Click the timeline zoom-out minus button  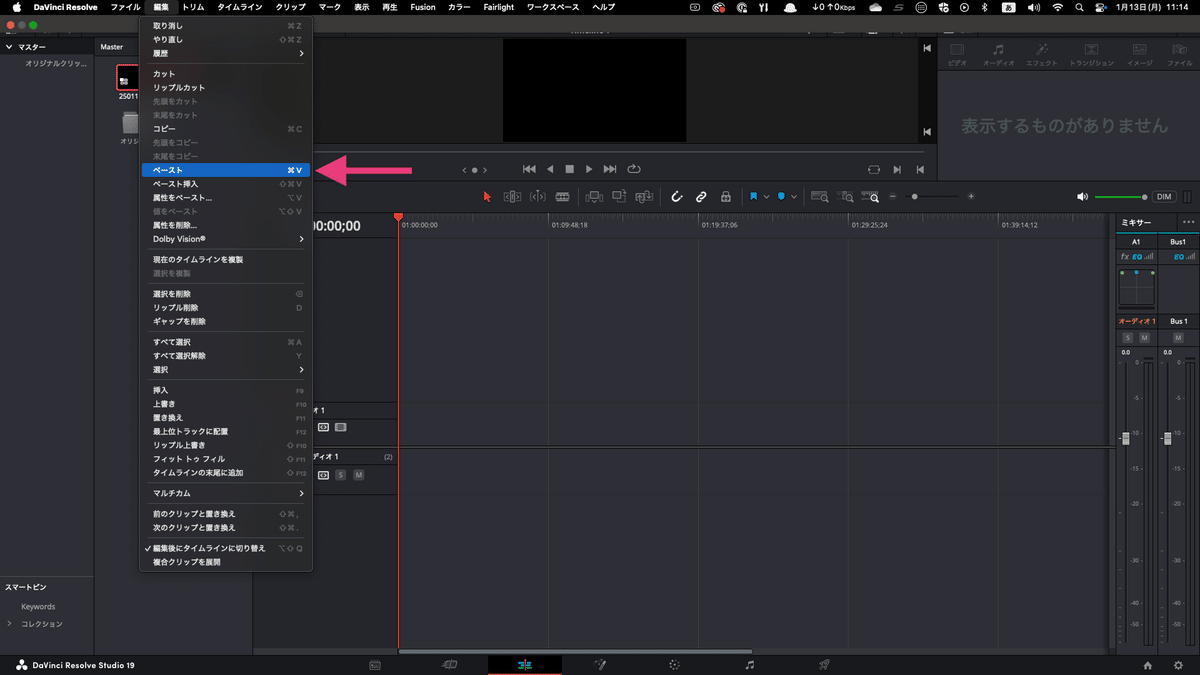tap(893, 197)
